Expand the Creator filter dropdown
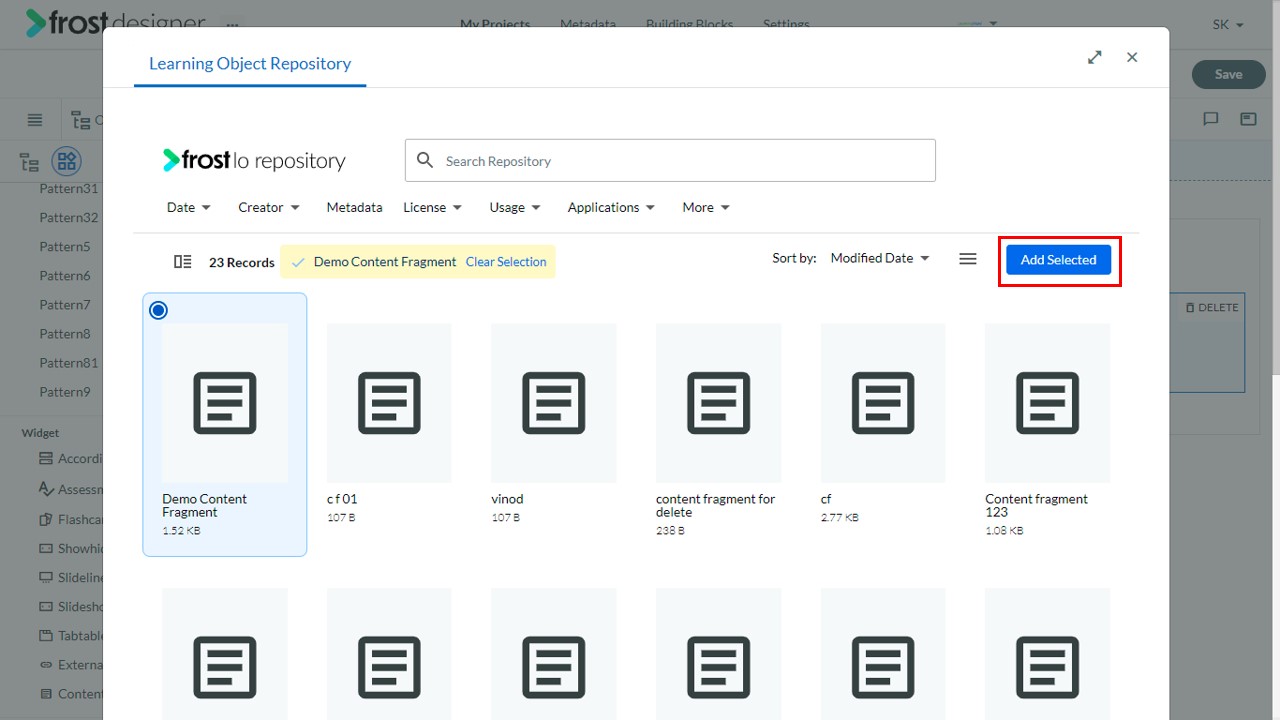This screenshot has width=1280, height=720. tap(269, 207)
